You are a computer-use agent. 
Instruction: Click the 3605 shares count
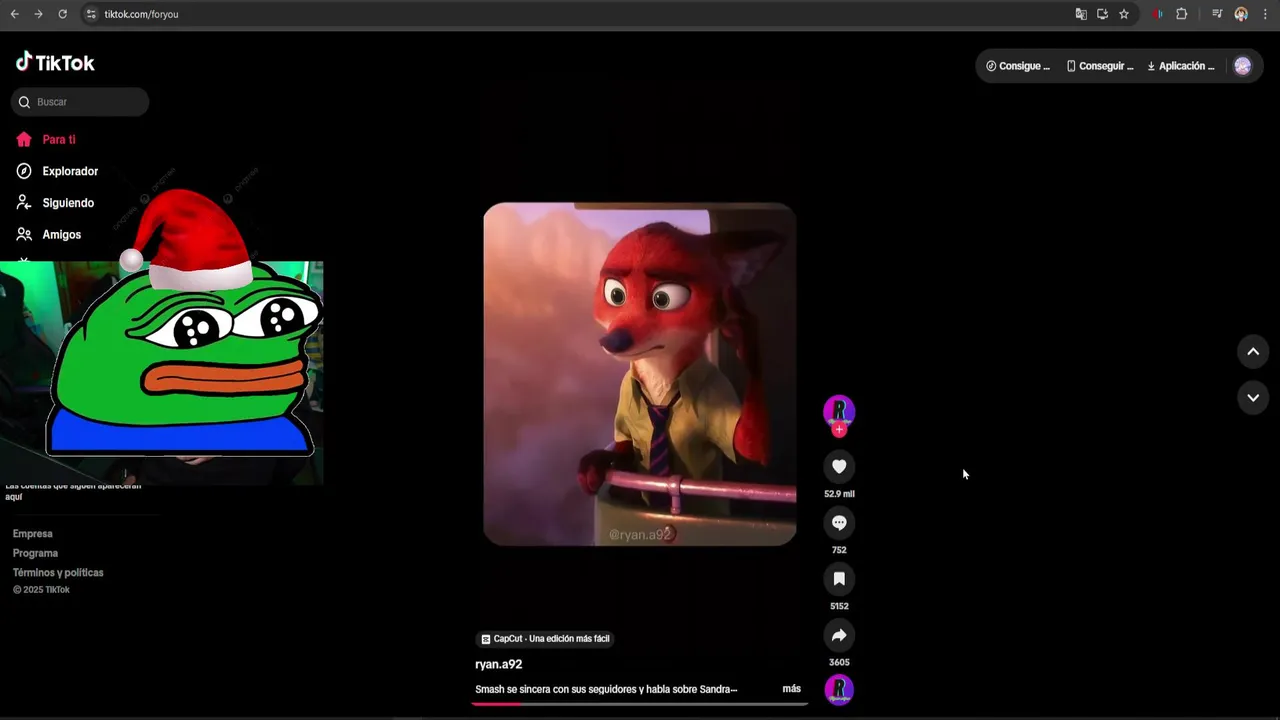[839, 662]
